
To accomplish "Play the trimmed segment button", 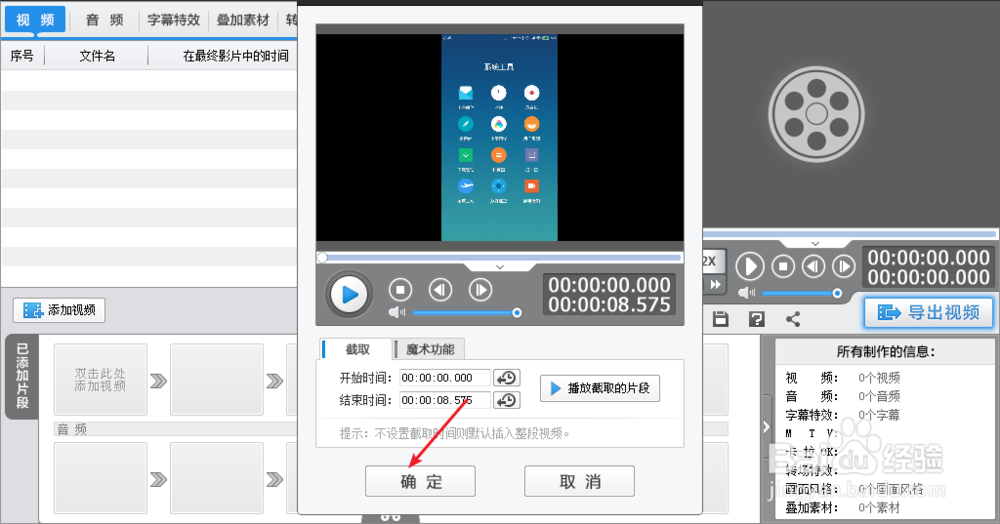I will tap(599, 388).
